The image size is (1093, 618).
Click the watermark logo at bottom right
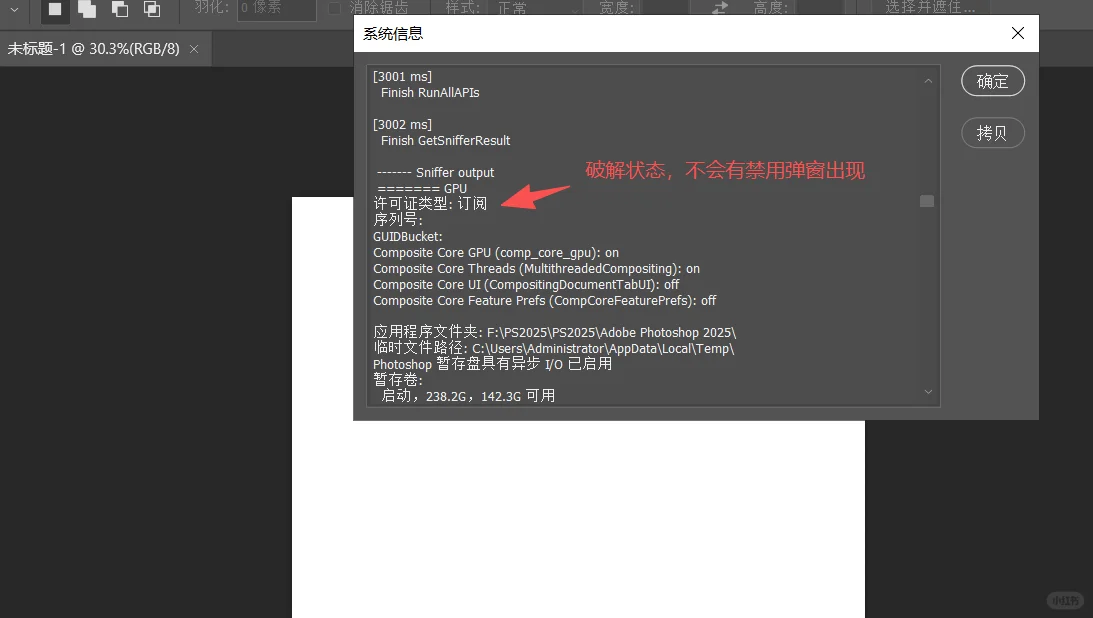1064,600
